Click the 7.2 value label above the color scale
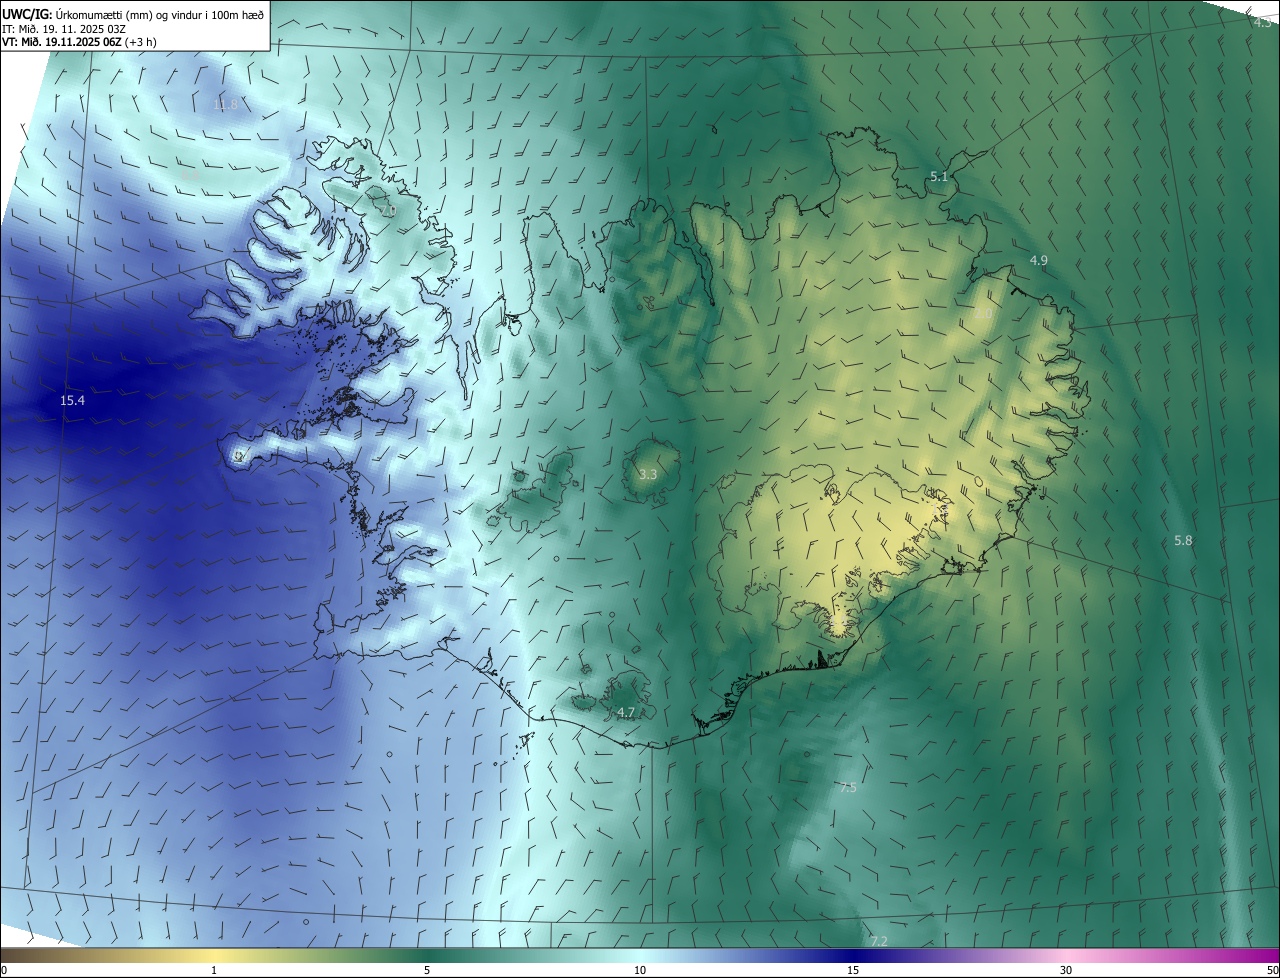The image size is (1280, 978). tap(879, 941)
